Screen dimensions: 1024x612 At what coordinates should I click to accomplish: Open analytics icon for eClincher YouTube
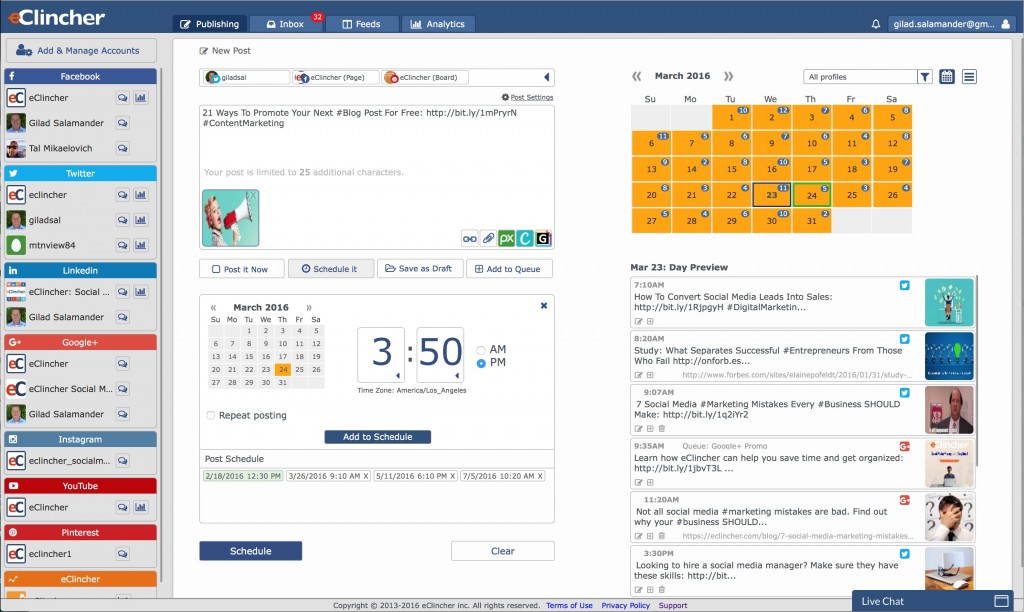coord(140,507)
